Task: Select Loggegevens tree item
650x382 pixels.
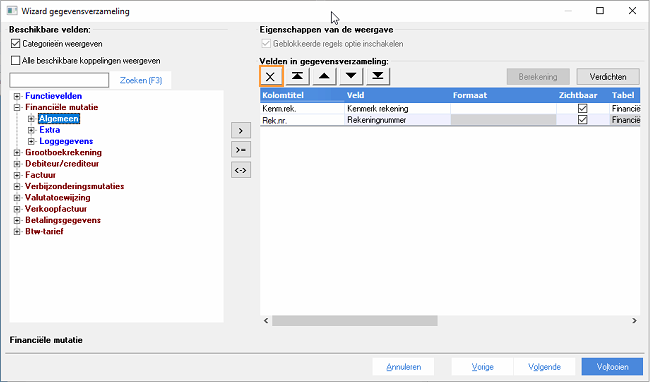Action: point(66,141)
